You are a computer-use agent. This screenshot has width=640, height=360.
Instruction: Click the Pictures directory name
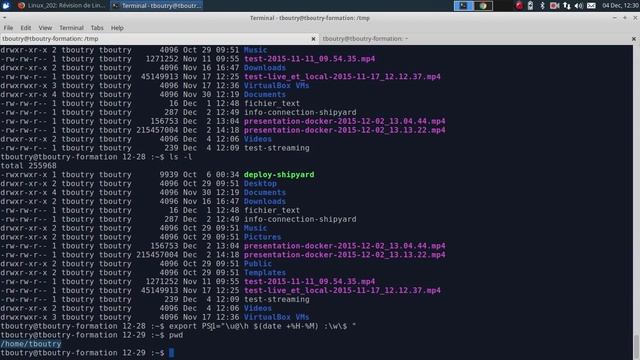tap(262, 237)
